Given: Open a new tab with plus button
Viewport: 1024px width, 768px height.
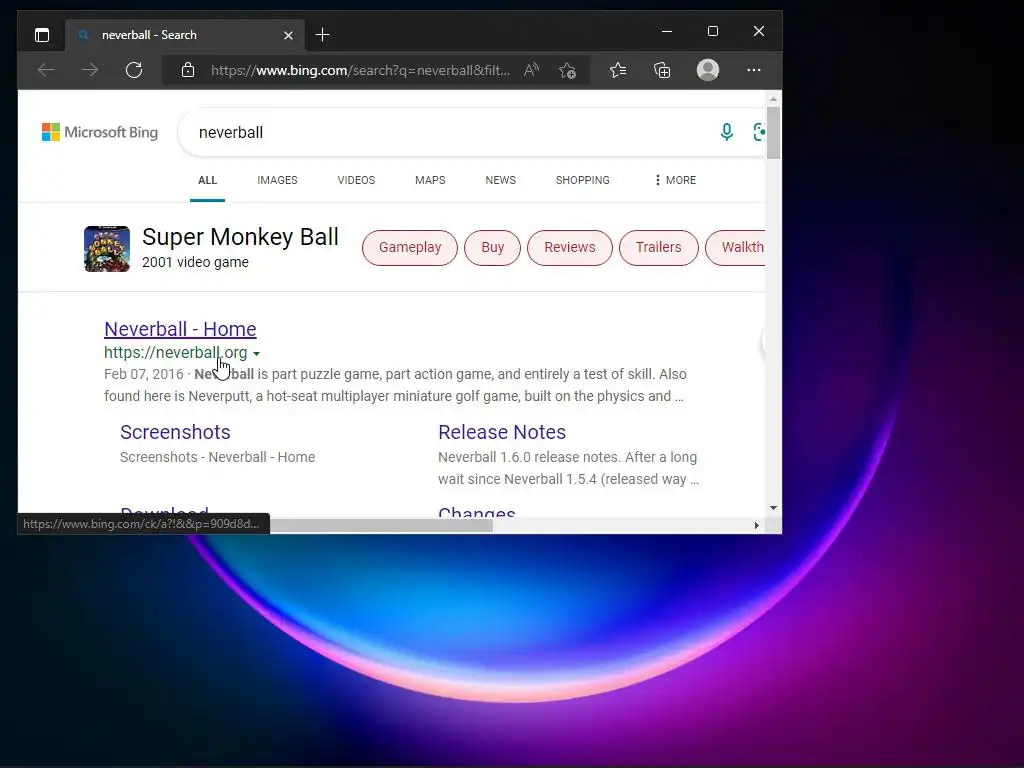Looking at the screenshot, I should click(x=323, y=35).
